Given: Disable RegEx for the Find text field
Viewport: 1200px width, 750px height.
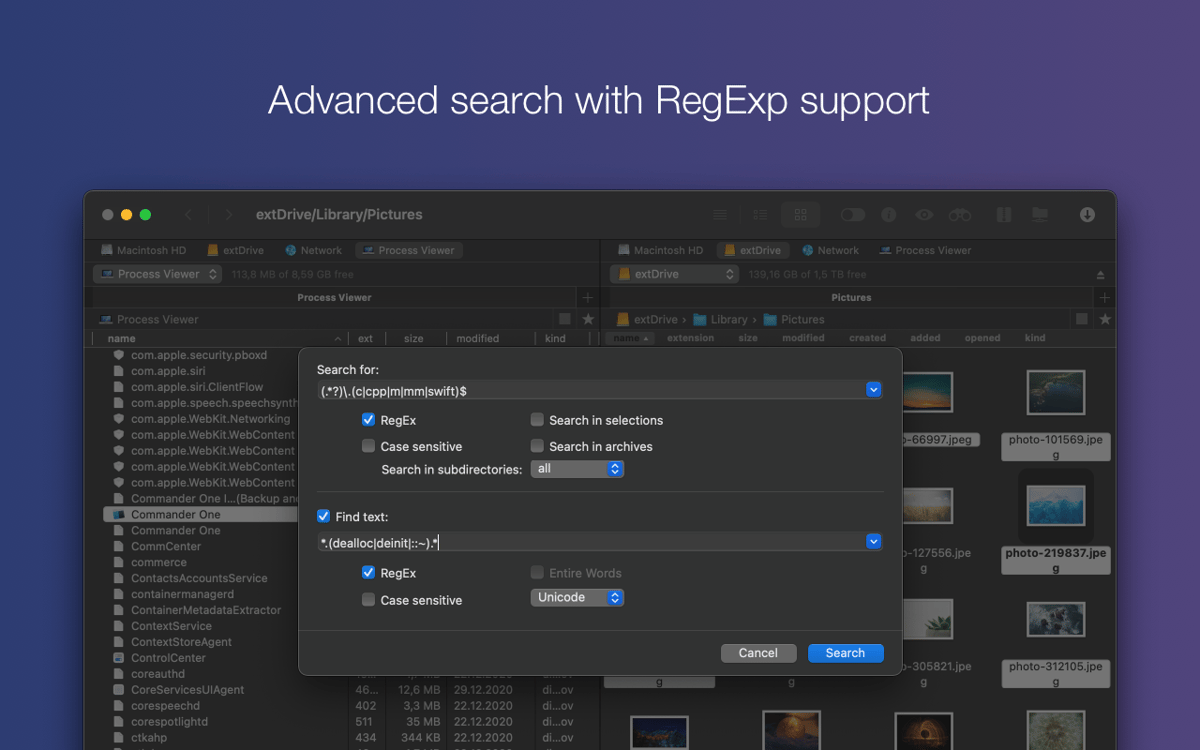Looking at the screenshot, I should click(369, 572).
